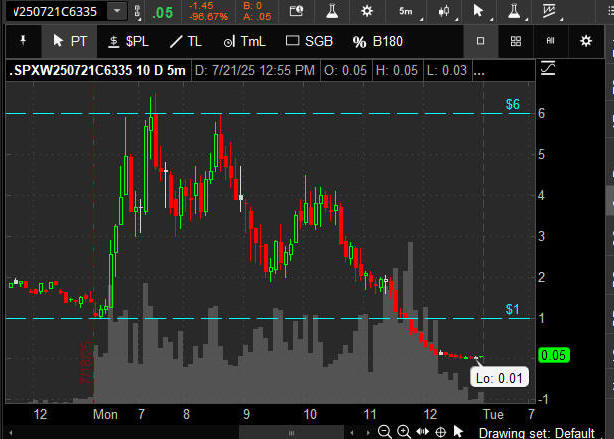Screen dimensions: 614x439
Task: Select the TL trendline tool
Action: (186, 41)
